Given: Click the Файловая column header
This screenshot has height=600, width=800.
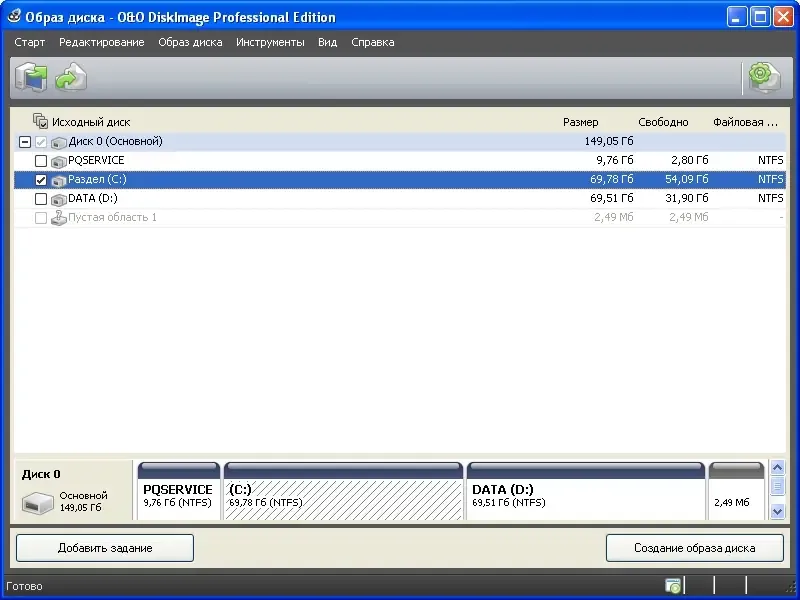Looking at the screenshot, I should point(745,122).
